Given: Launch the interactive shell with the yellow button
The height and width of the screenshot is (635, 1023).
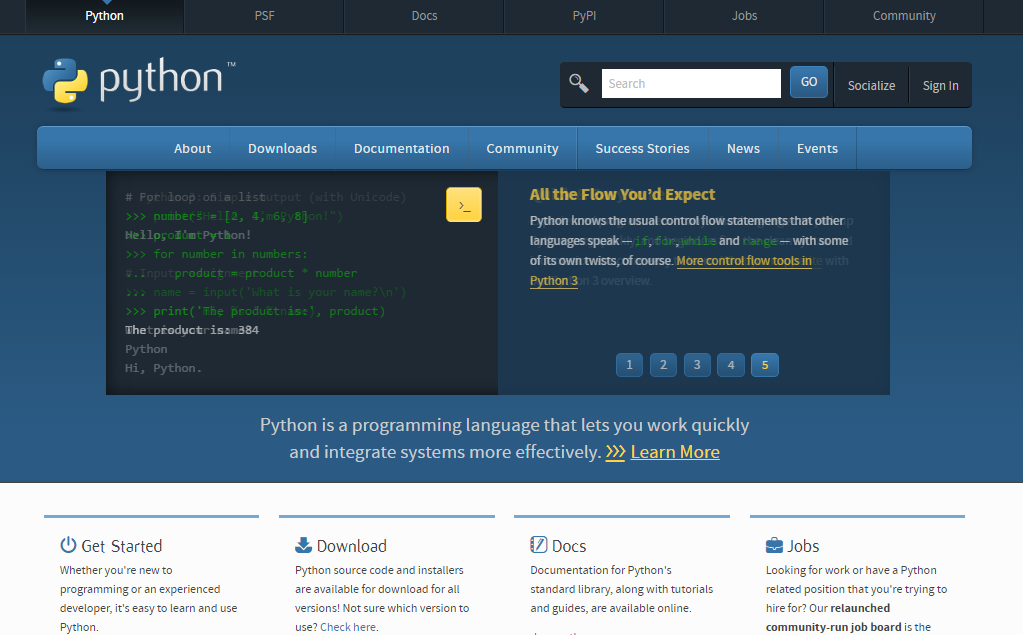Looking at the screenshot, I should pyautogui.click(x=464, y=205).
